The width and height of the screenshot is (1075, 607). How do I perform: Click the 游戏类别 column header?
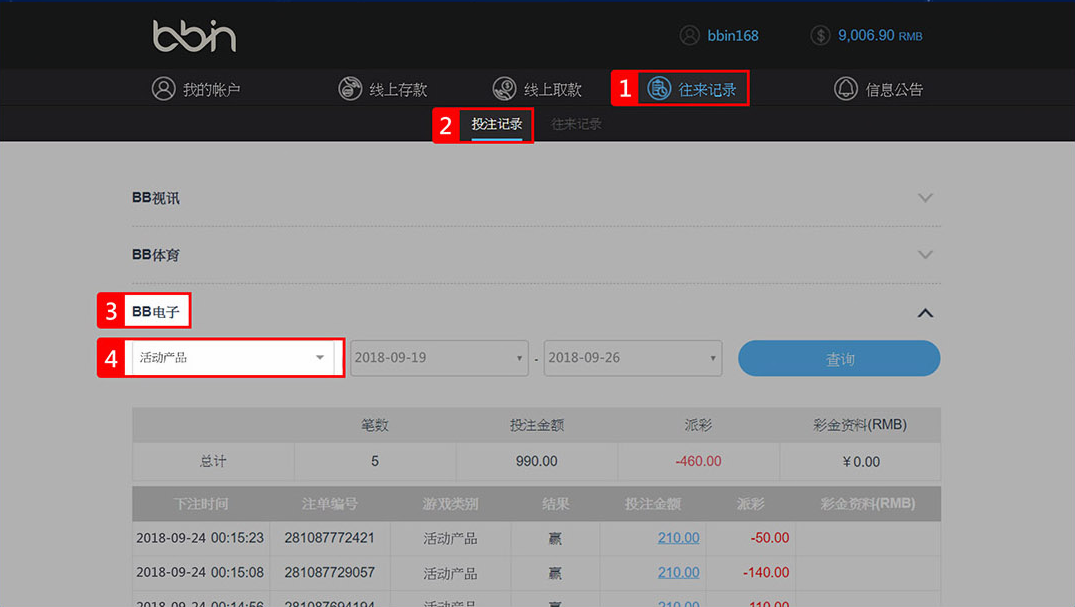[450, 504]
